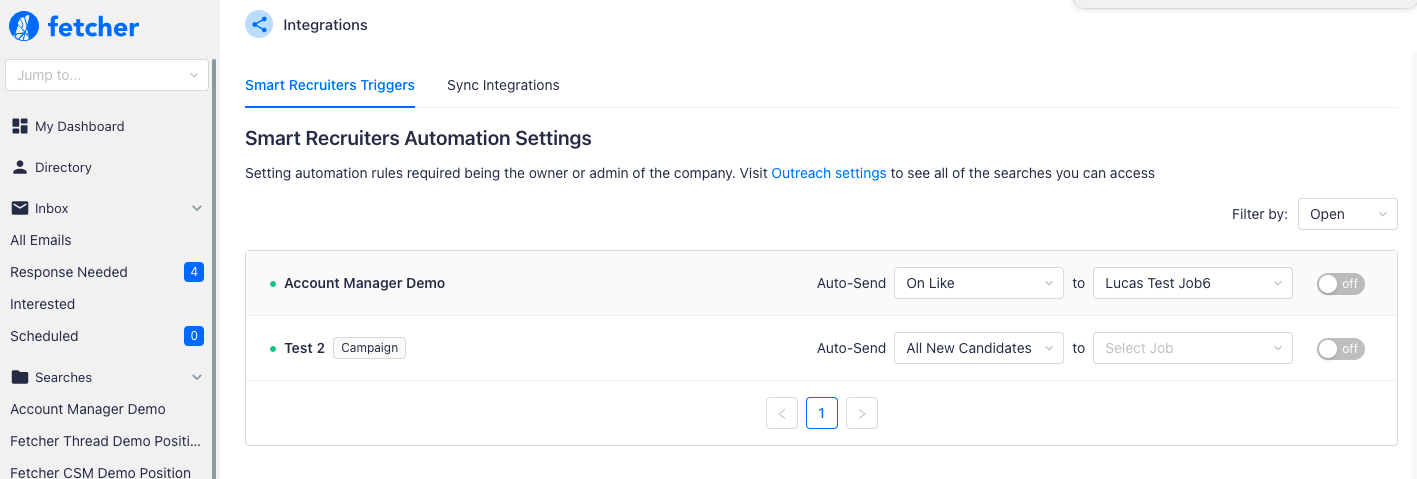Image resolution: width=1417 pixels, height=479 pixels.
Task: Open Fetcher CSM Demo Position search
Action: [100, 471]
